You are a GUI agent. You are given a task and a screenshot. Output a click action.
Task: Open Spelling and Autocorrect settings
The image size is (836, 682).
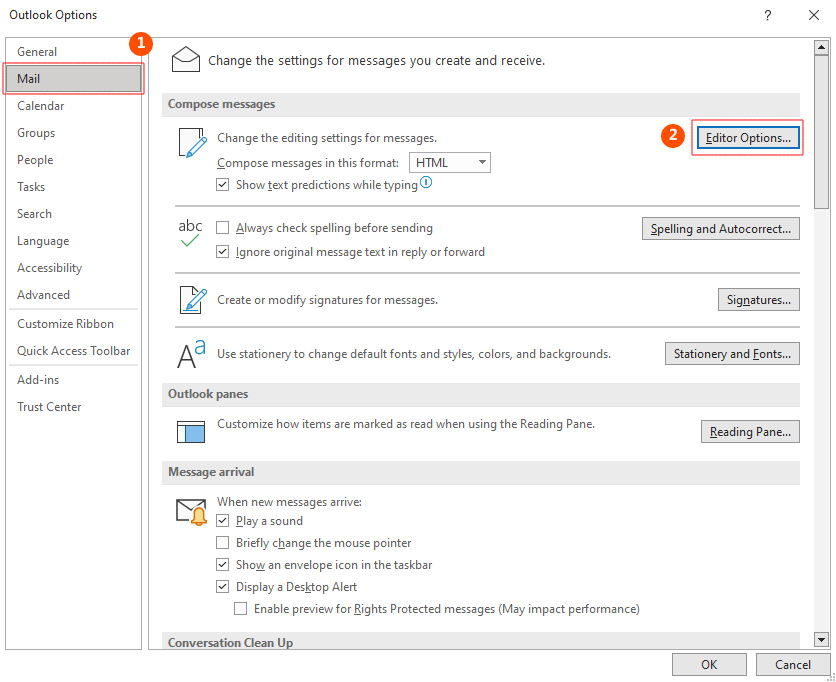click(x=720, y=229)
